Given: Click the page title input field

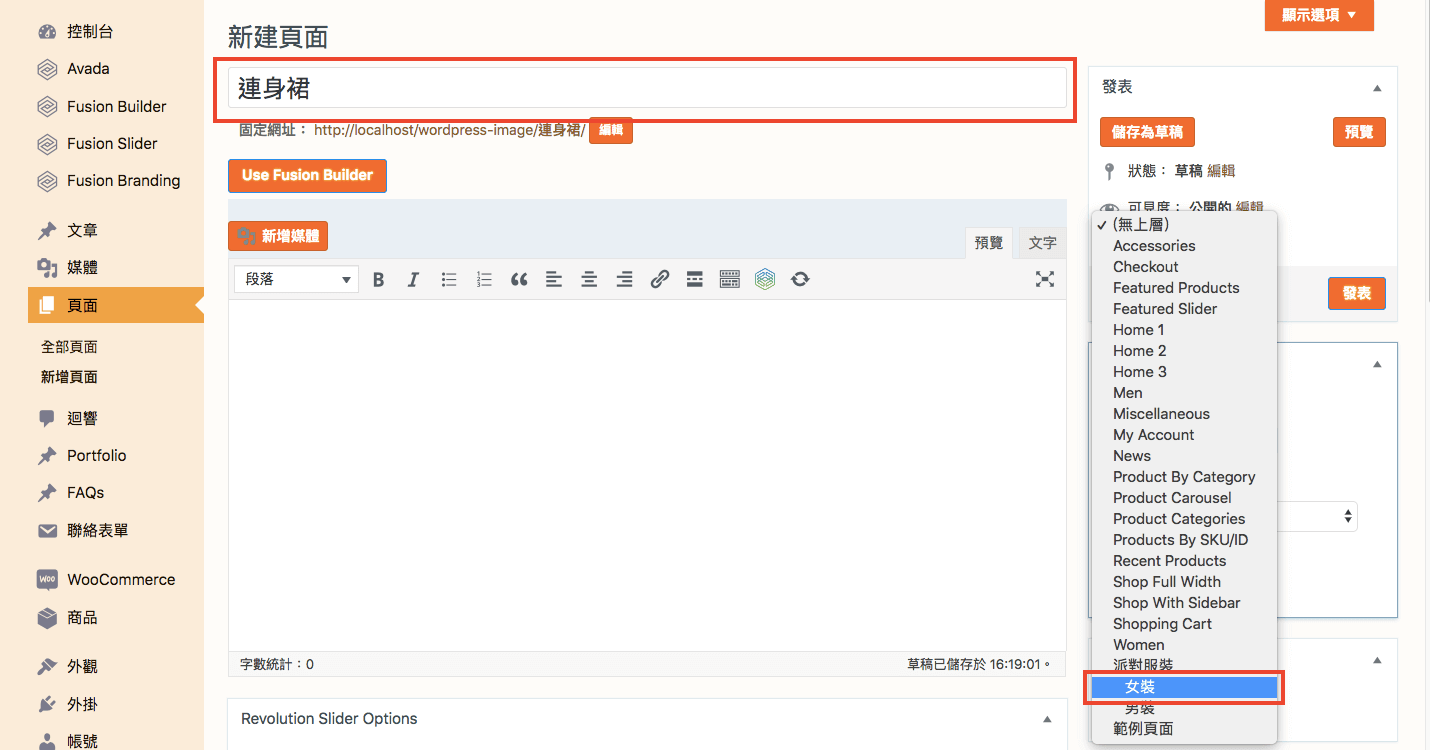Looking at the screenshot, I should pos(647,88).
